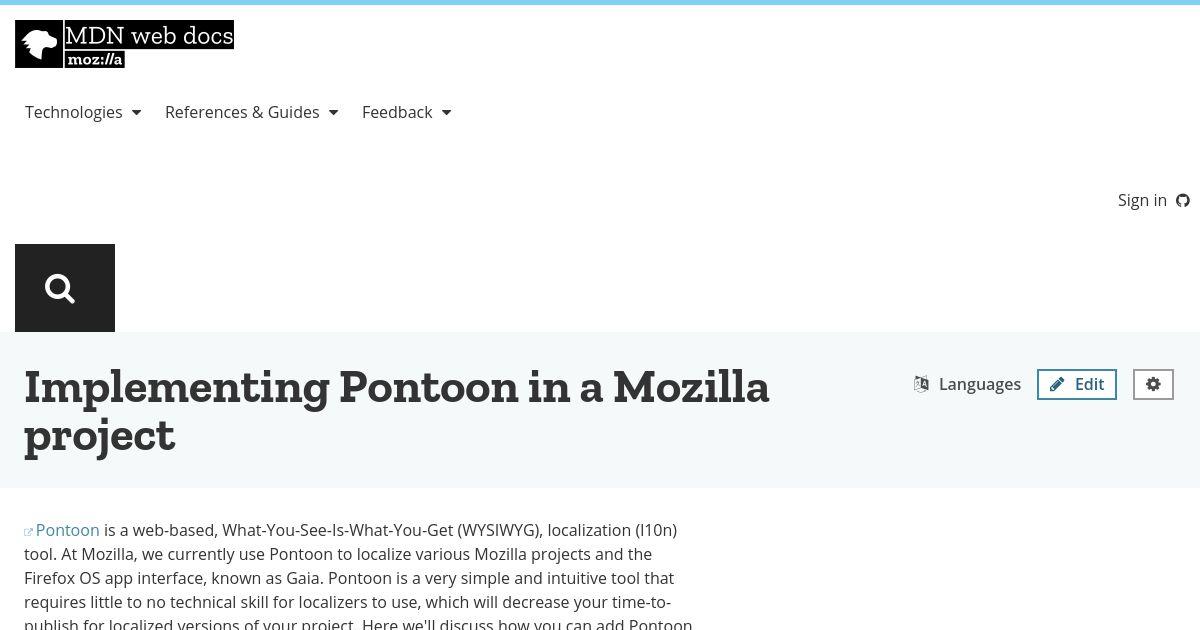Expand the arrow beside References & Guides
This screenshot has height=630, width=1200.
pos(333,113)
